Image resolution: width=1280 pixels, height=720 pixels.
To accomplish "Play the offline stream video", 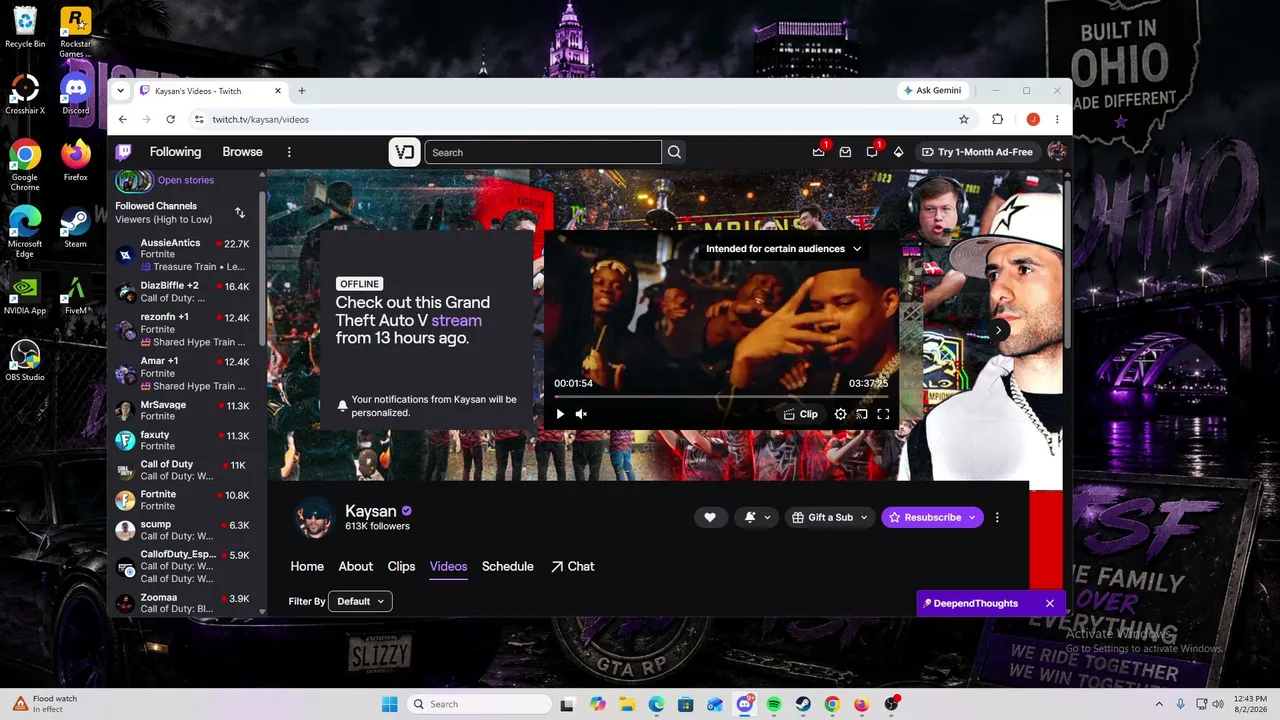I will pos(560,414).
